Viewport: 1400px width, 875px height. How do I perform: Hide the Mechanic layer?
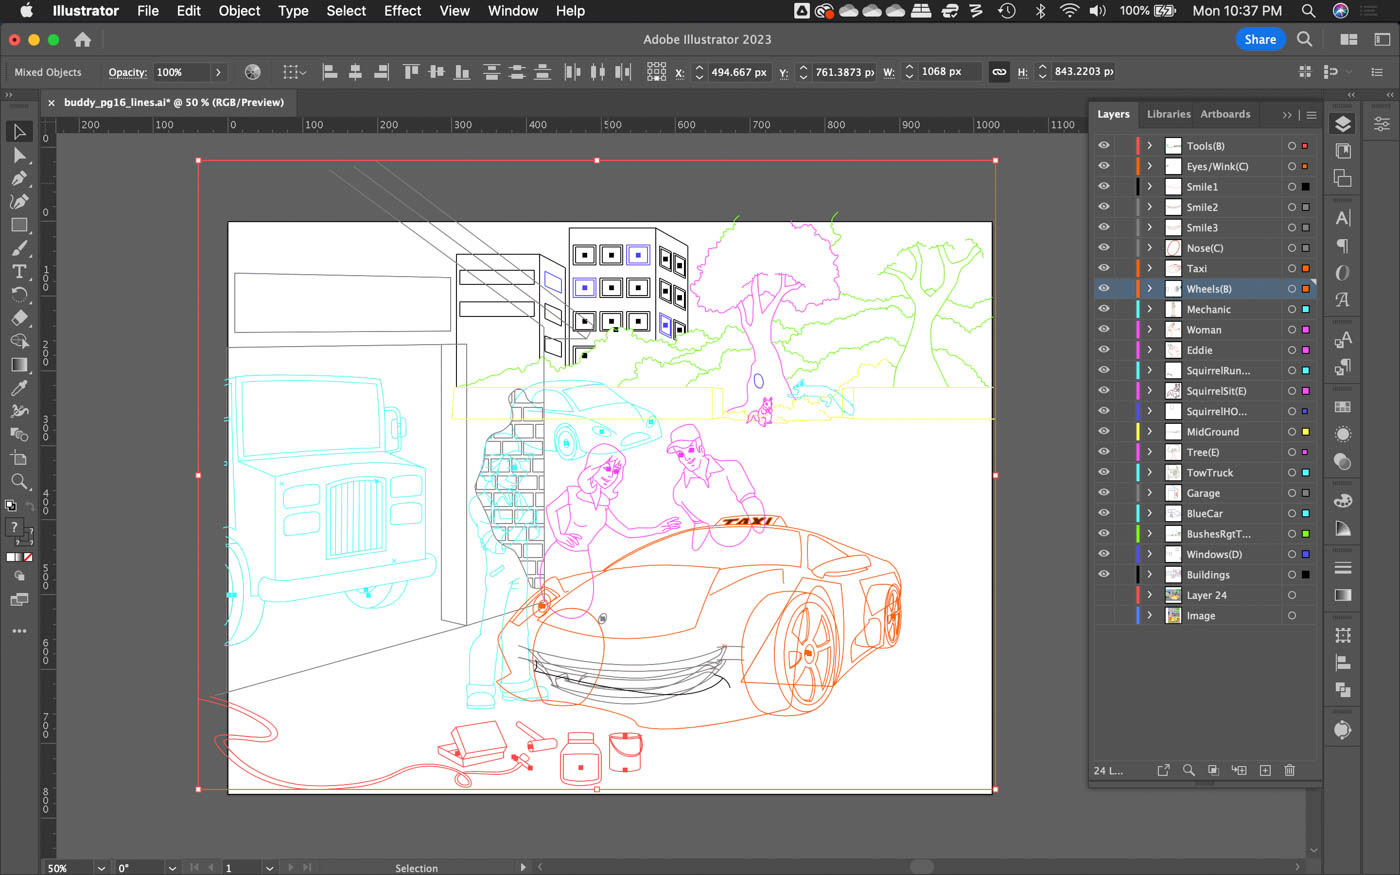1104,309
